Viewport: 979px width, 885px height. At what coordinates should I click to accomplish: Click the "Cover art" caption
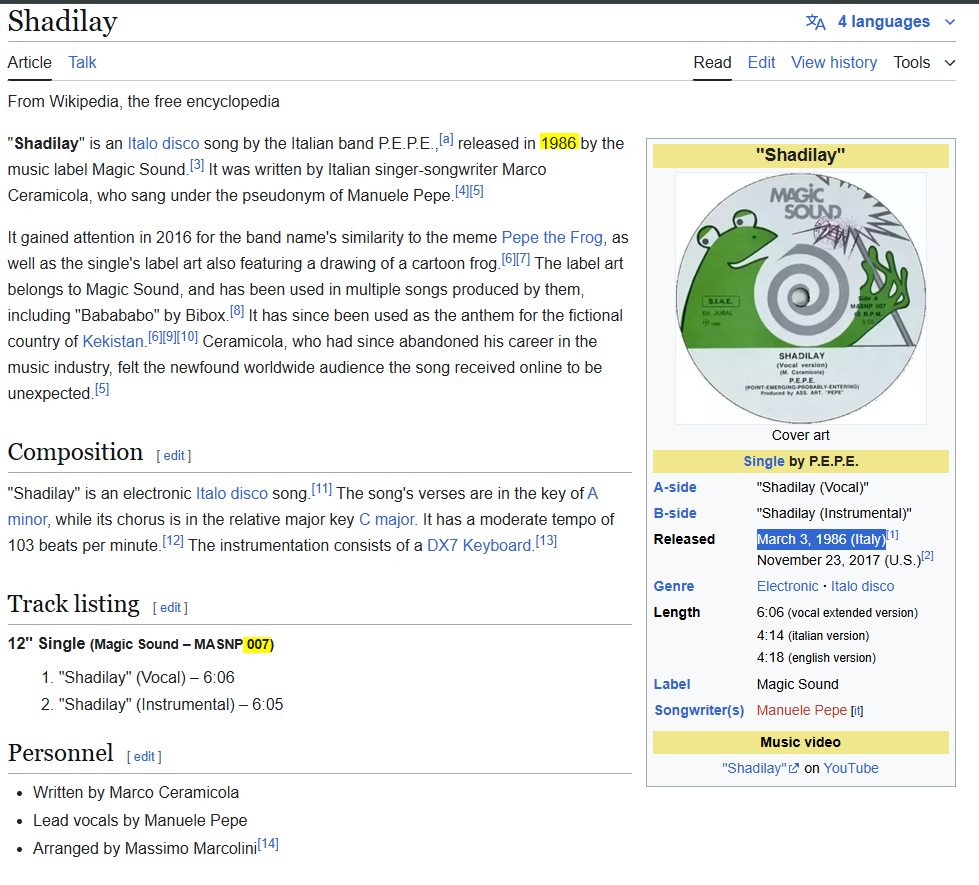click(800, 435)
